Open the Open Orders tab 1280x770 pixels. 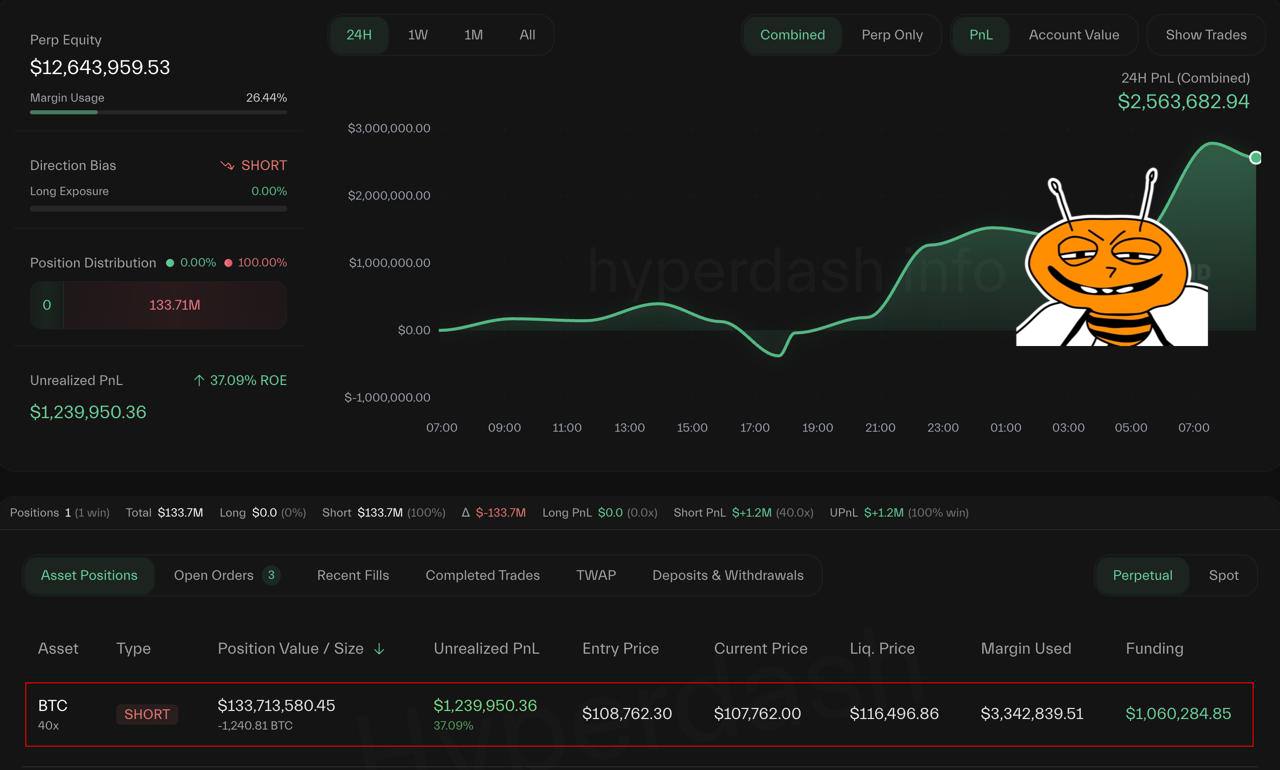click(226, 575)
